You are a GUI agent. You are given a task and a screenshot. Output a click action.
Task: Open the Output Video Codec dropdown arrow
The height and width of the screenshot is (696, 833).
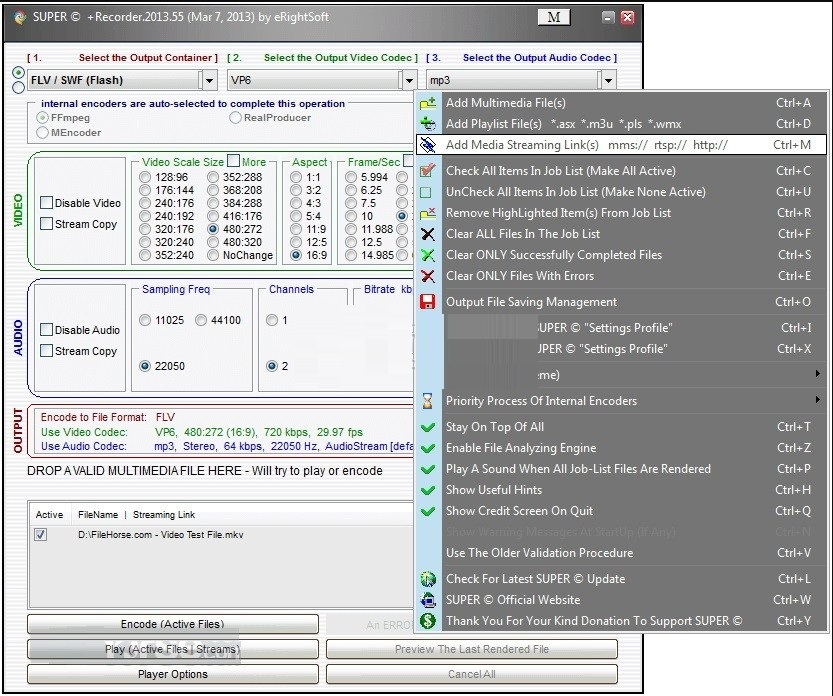tap(409, 81)
